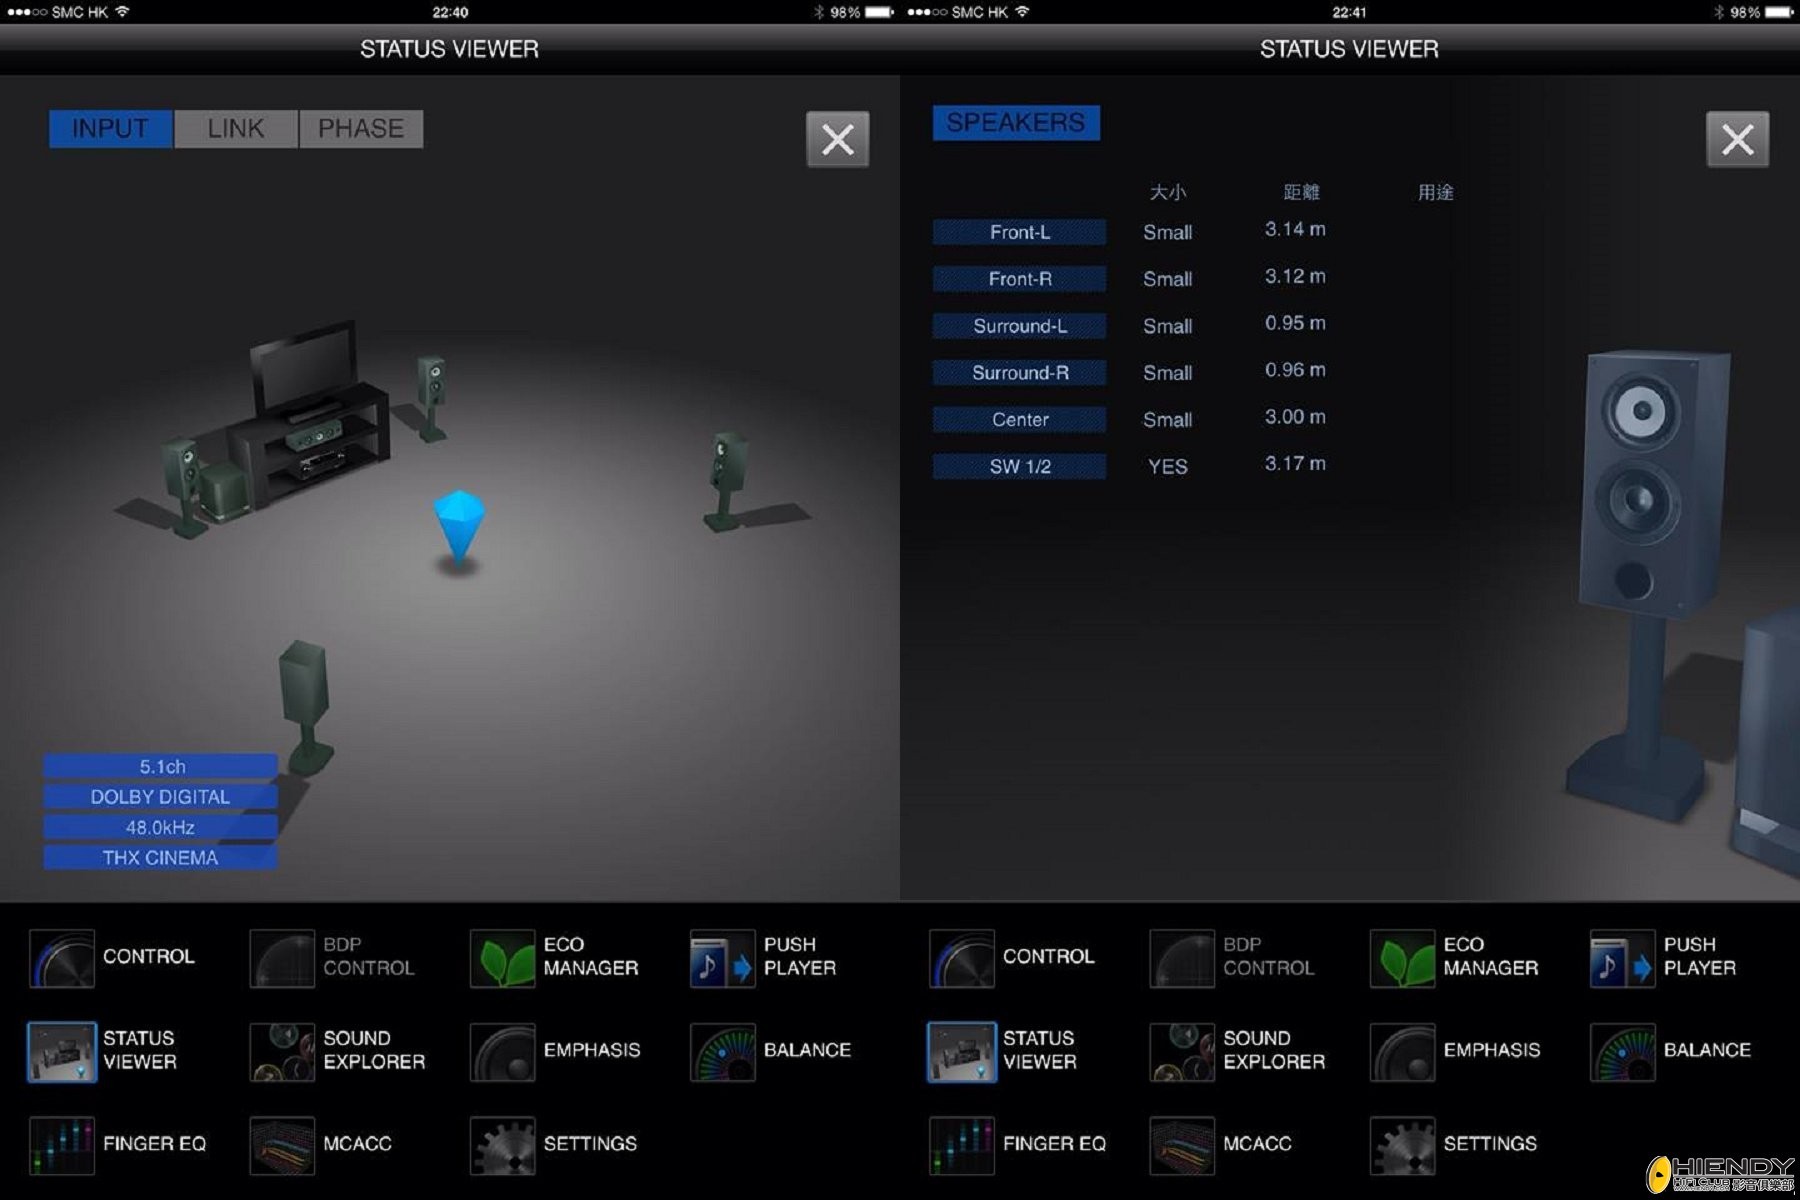The image size is (1800, 1200).
Task: Click the 3.00 m distance value
Action: (1295, 417)
